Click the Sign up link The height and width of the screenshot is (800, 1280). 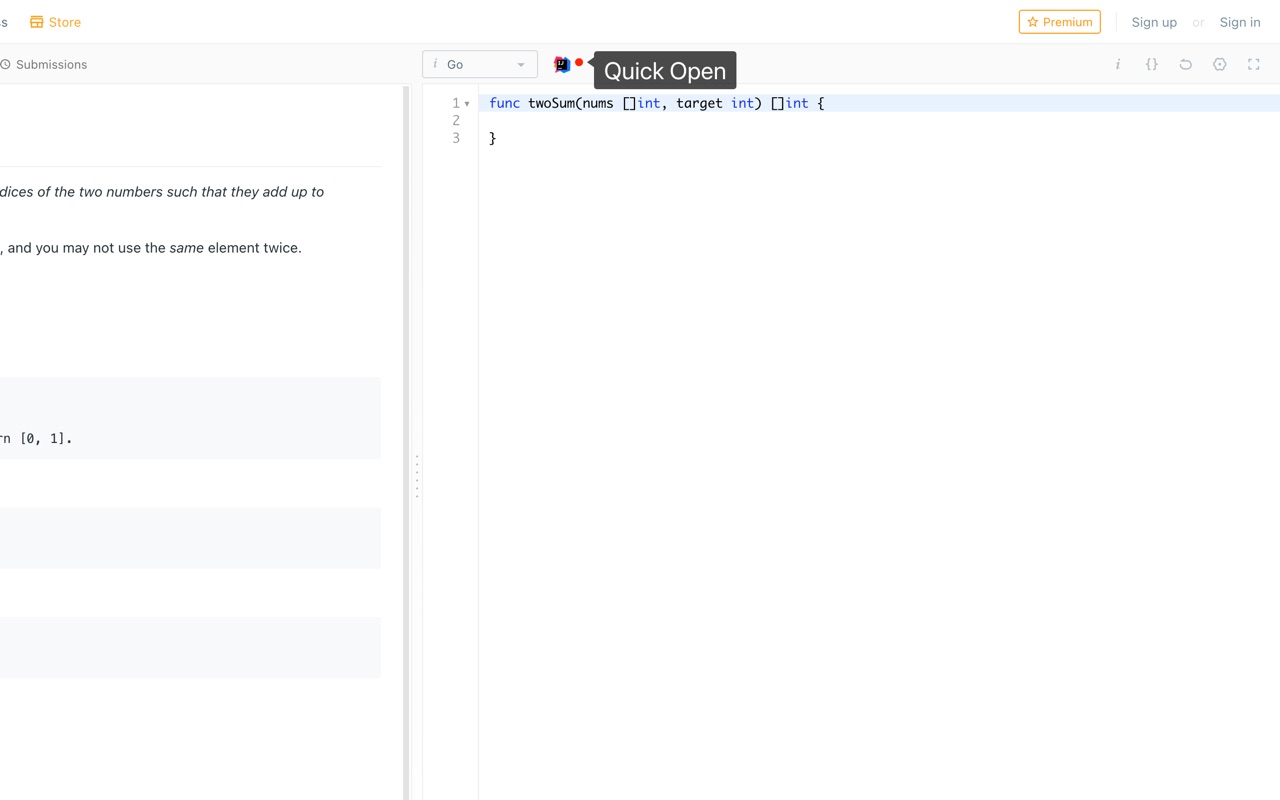[1154, 21]
